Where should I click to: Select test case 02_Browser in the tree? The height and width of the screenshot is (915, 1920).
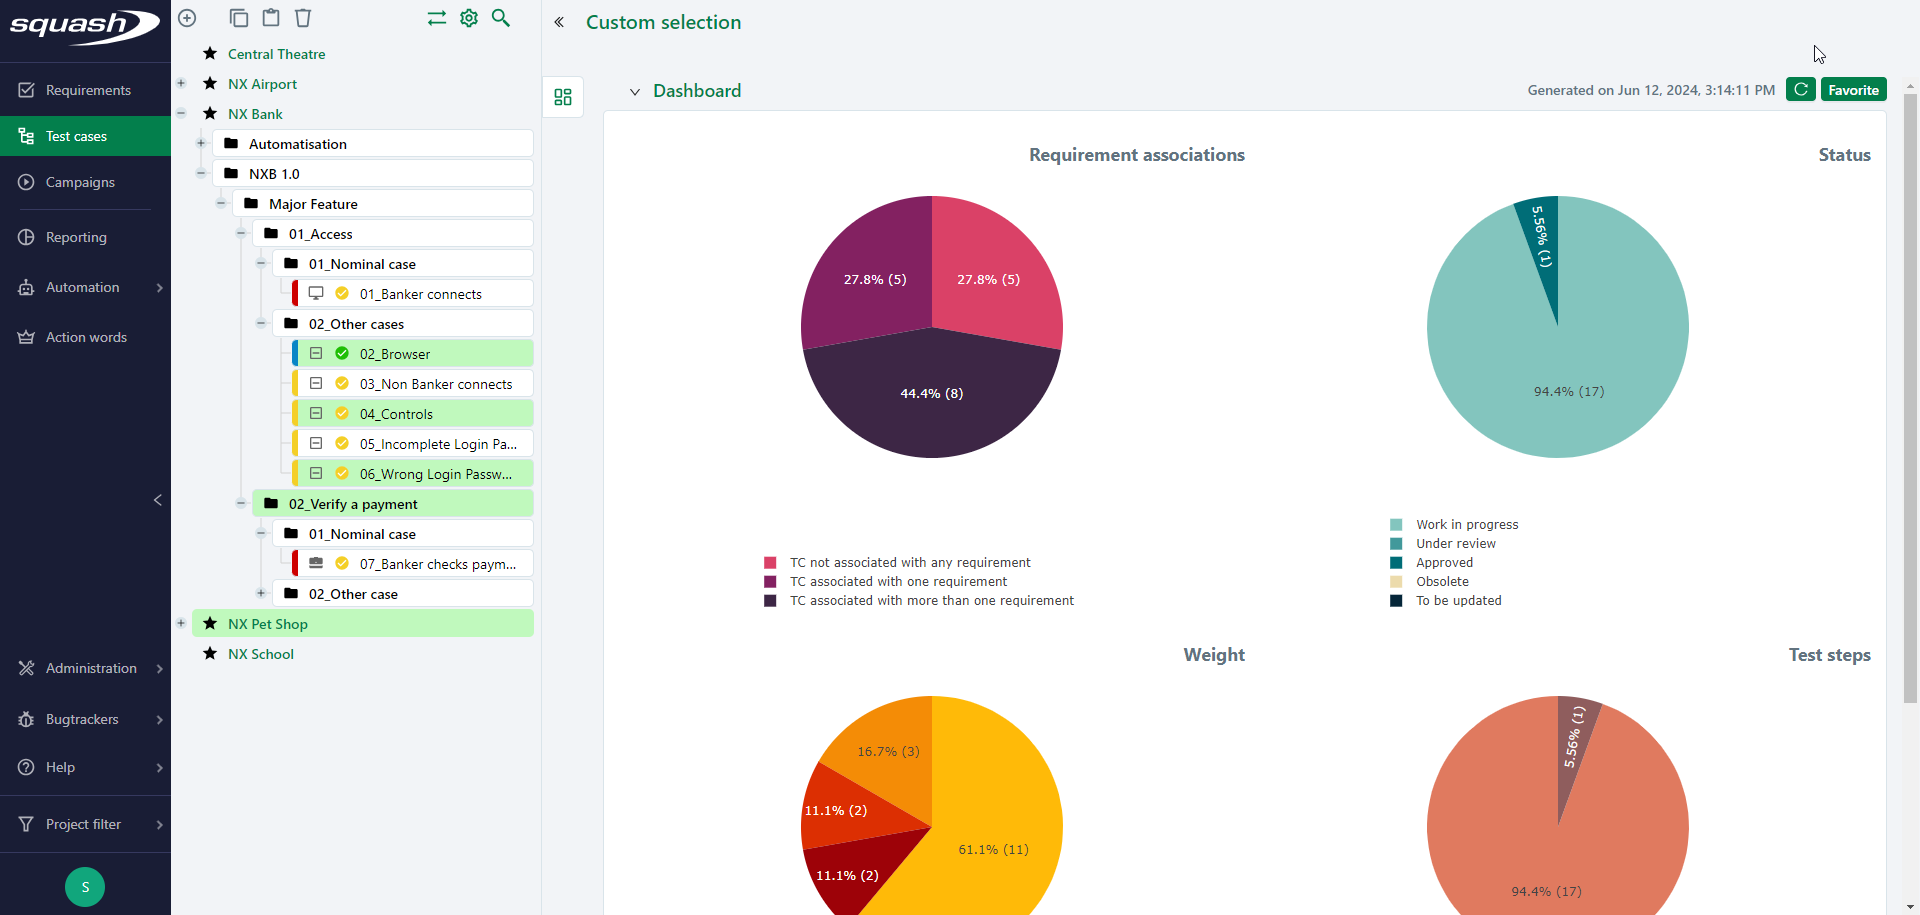tap(393, 353)
